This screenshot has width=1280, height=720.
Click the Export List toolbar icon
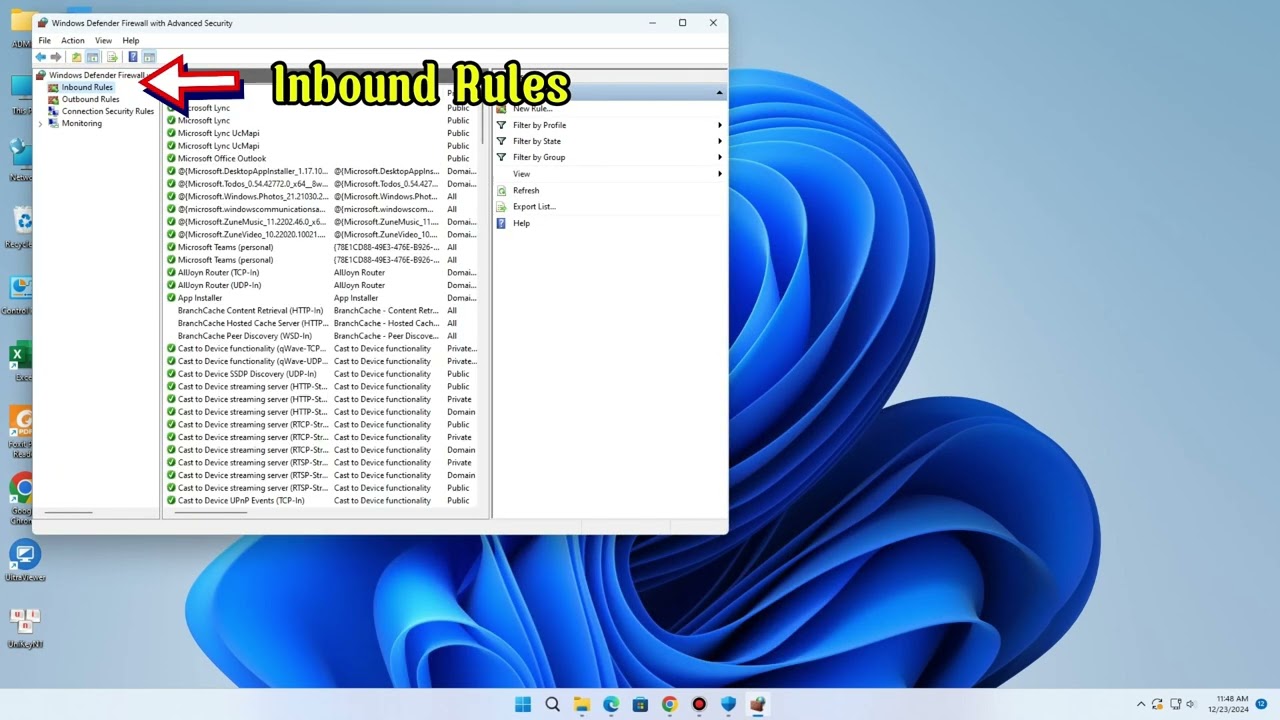point(112,57)
